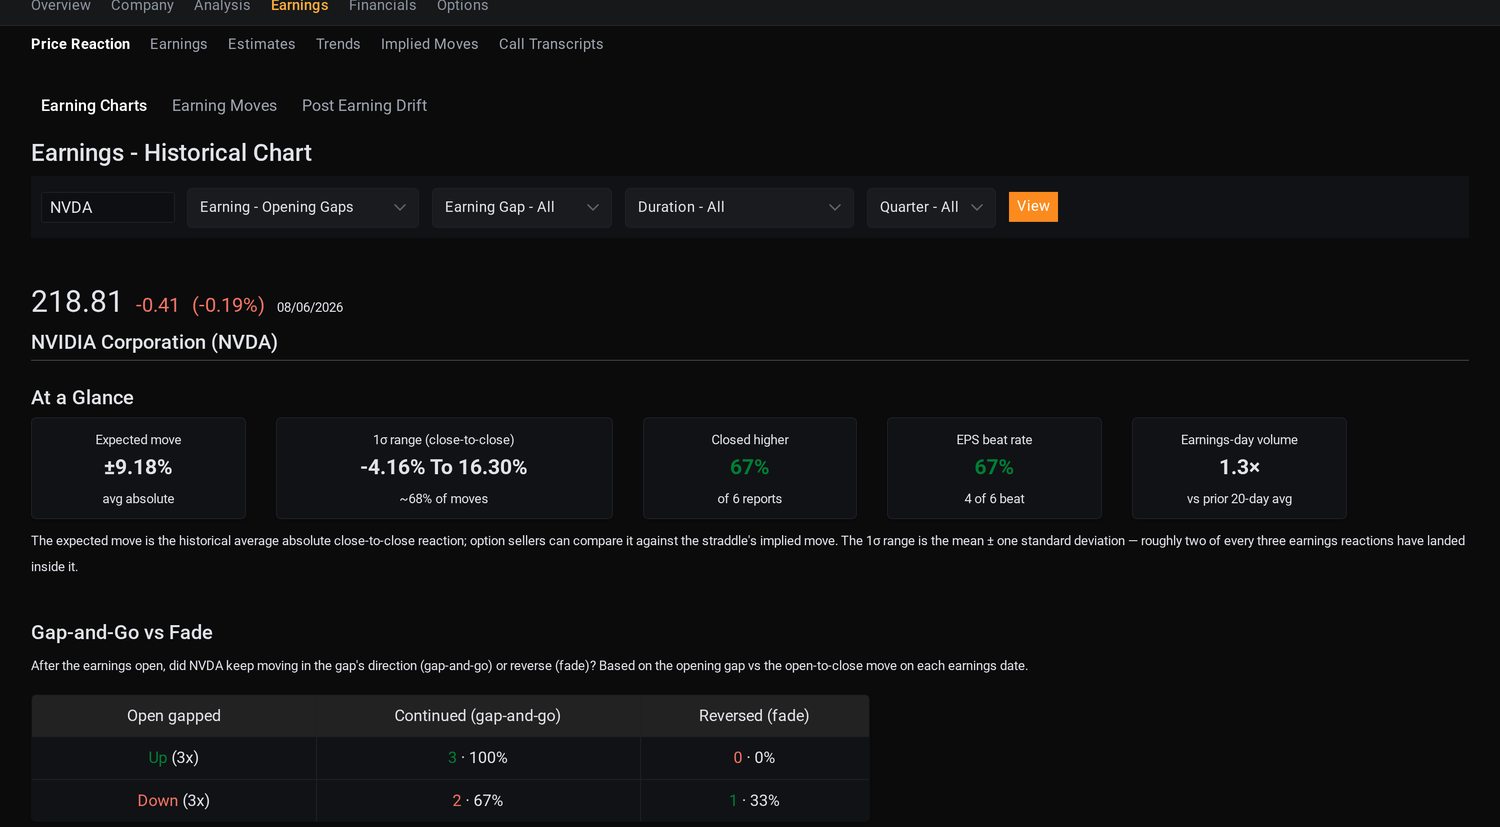The image size is (1500, 827).
Task: Open the Earning Gap - All dropdown
Action: [522, 207]
